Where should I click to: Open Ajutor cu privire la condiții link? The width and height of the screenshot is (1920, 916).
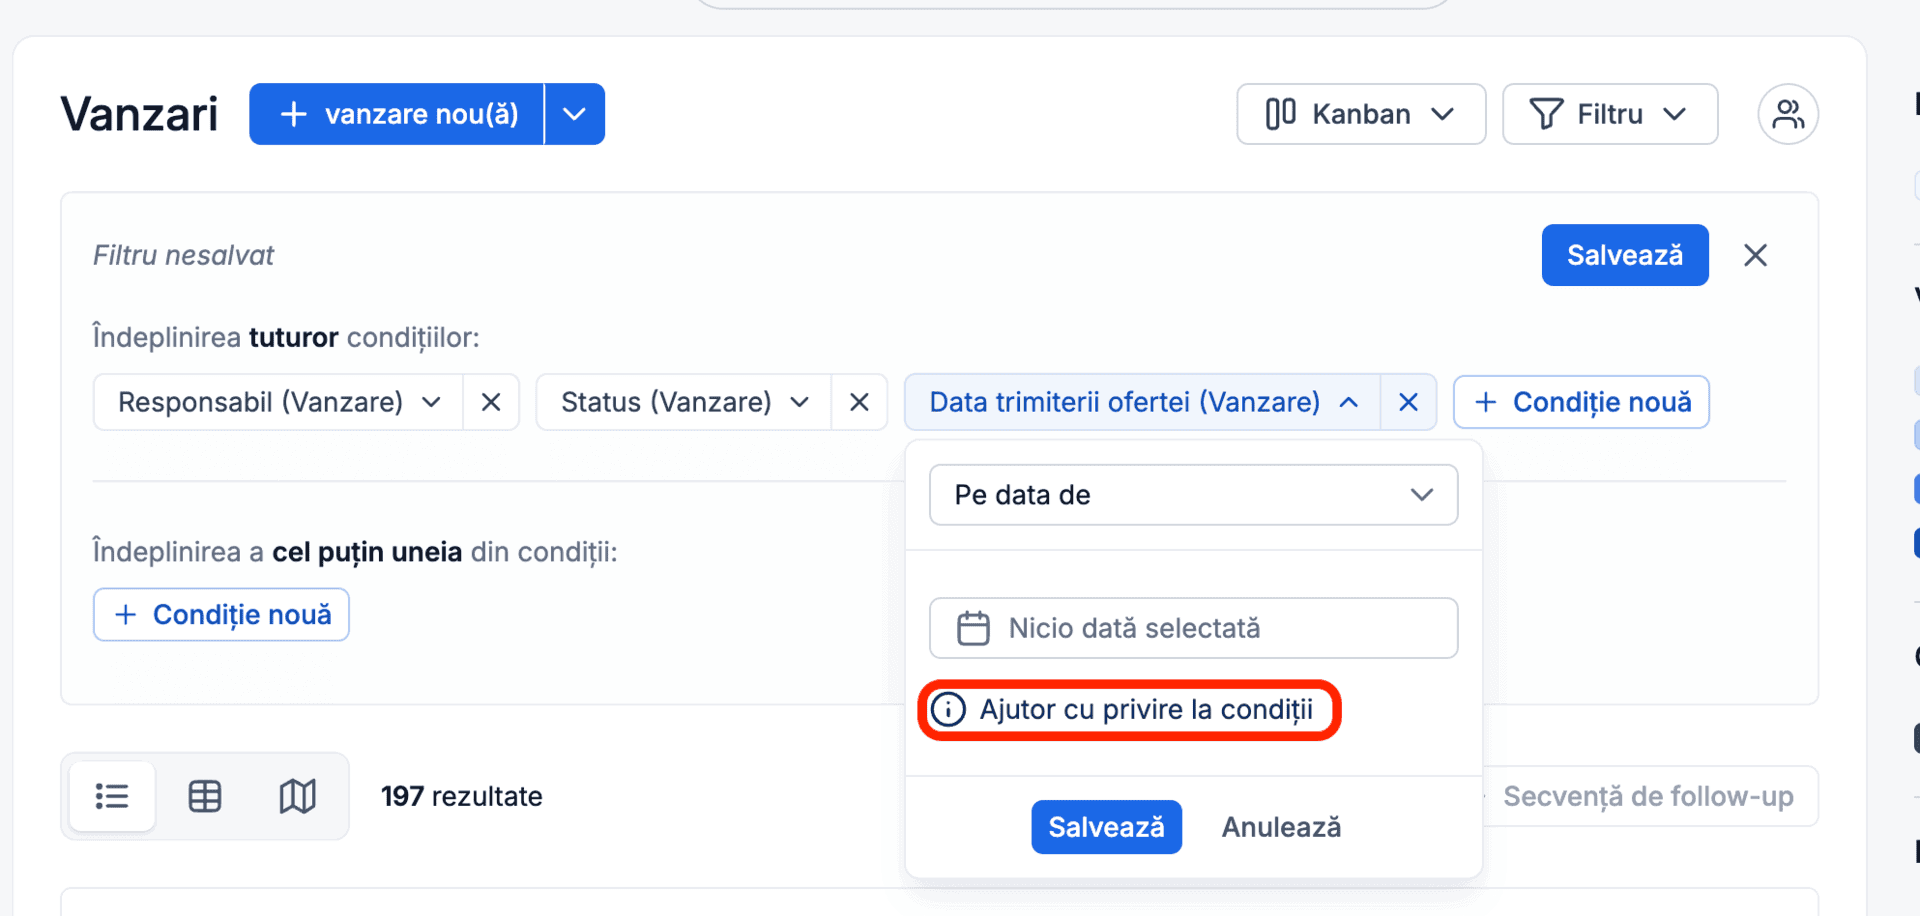1128,710
